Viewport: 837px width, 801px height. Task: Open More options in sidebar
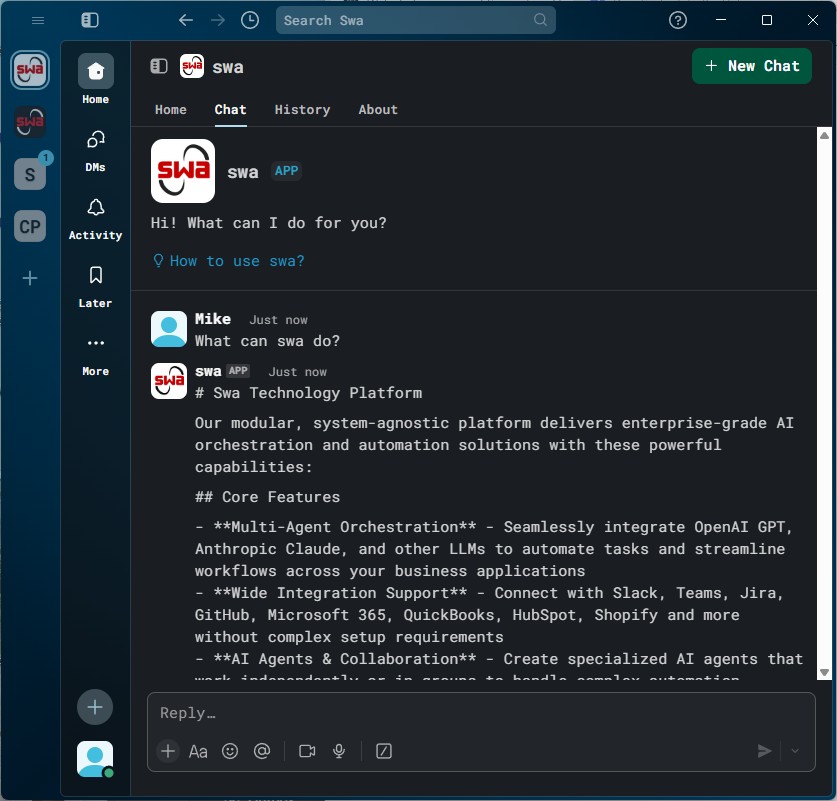[x=96, y=355]
